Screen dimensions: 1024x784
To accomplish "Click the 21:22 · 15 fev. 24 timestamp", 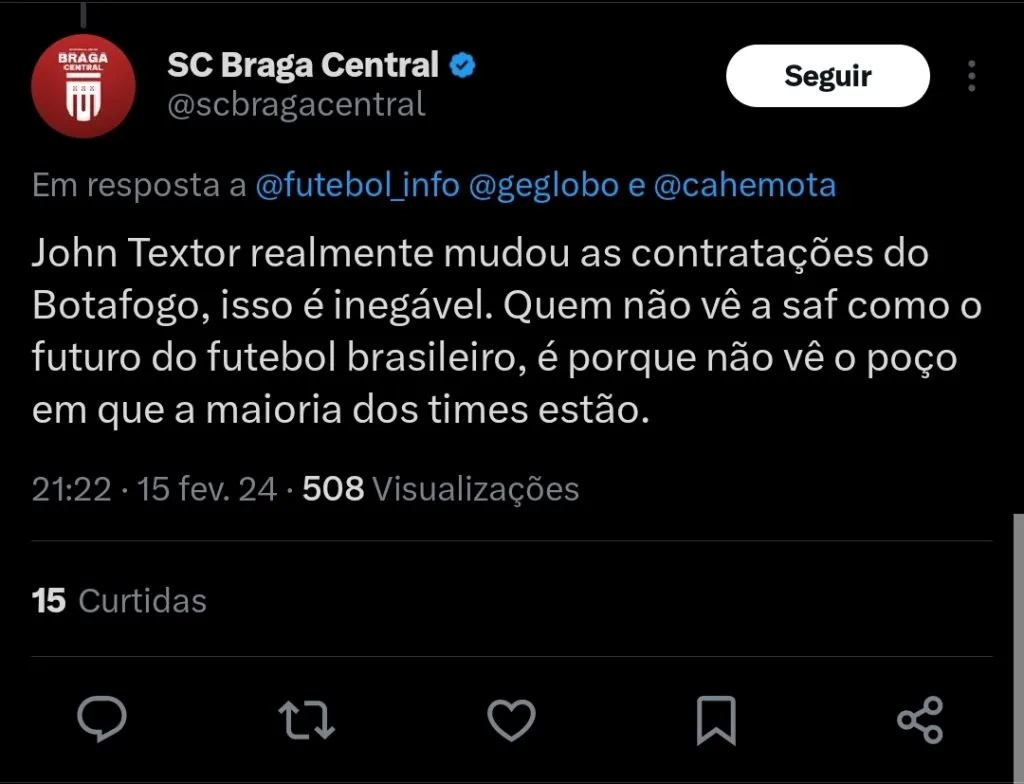I will click(154, 489).
